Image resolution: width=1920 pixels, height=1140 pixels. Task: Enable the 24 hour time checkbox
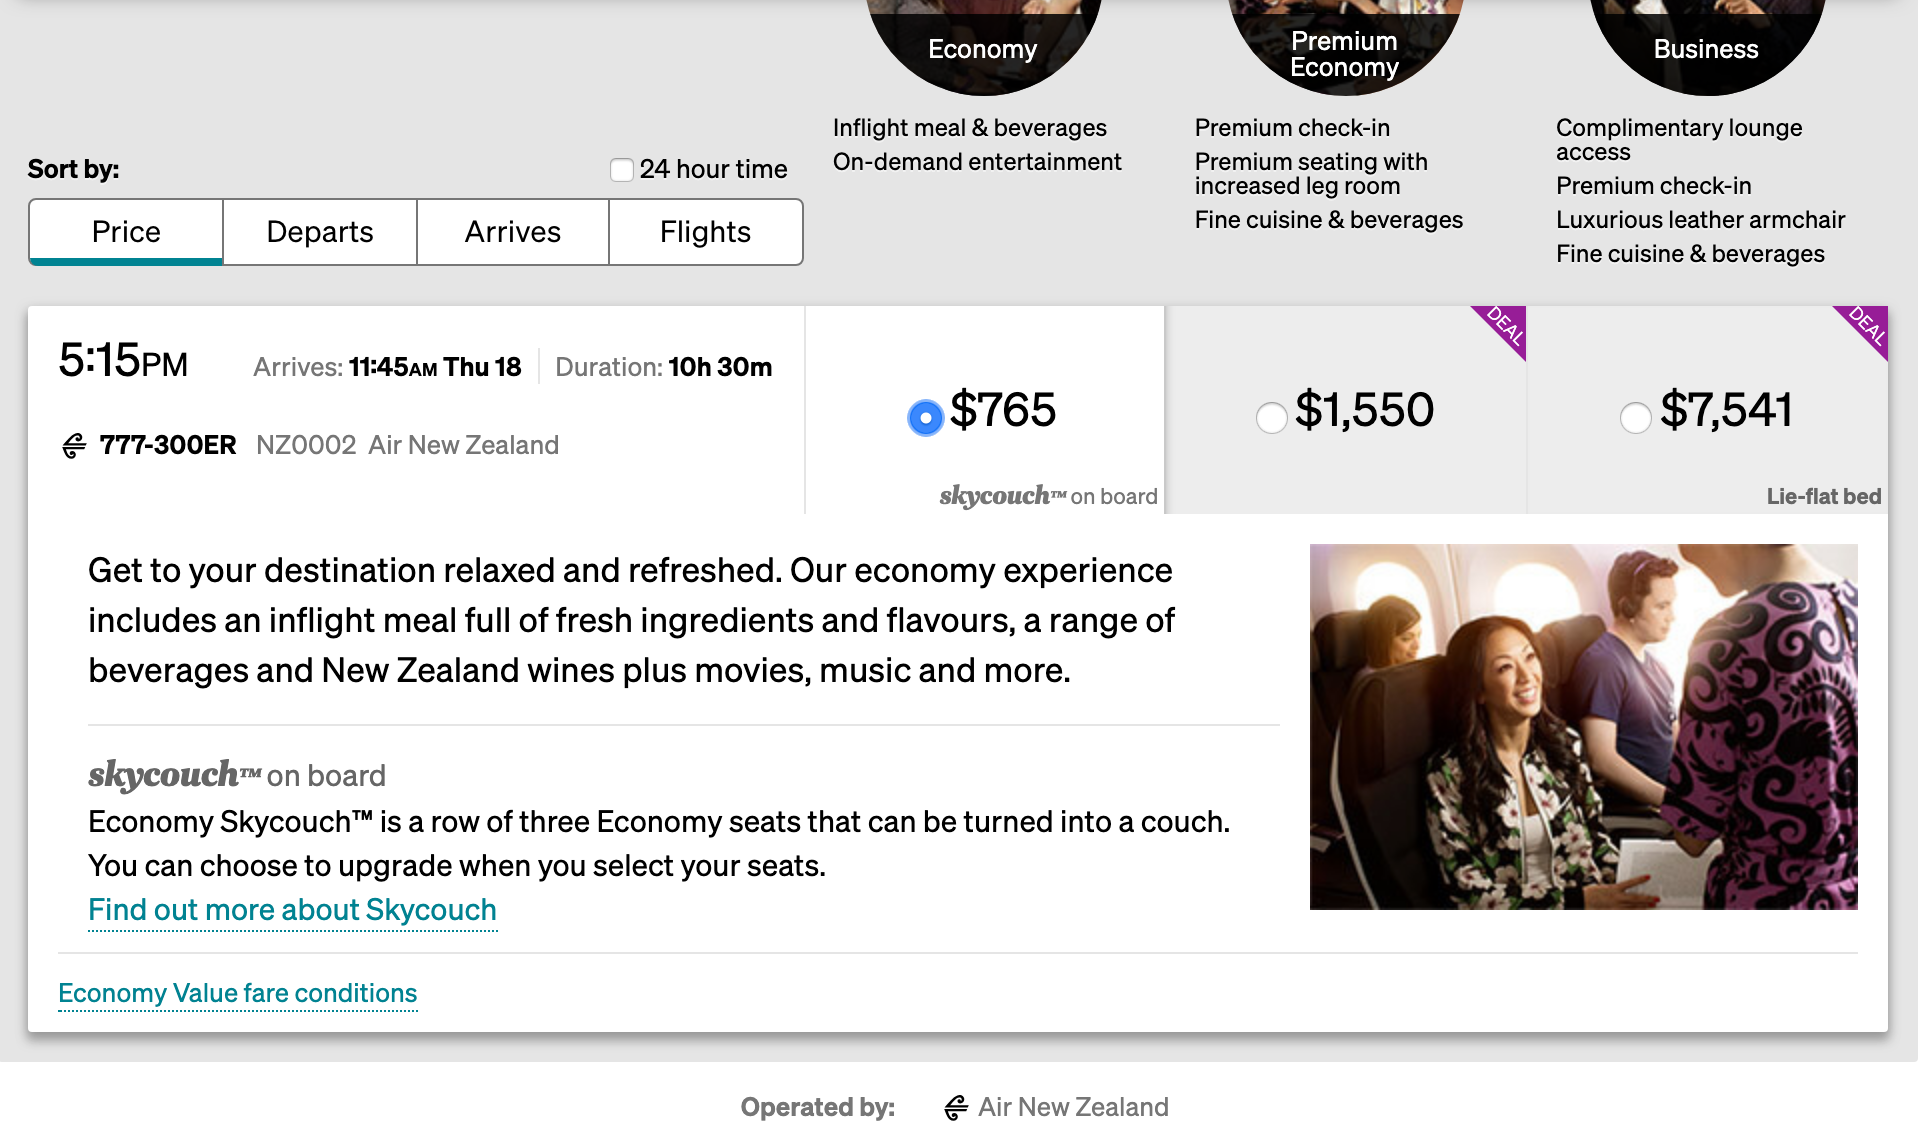pyautogui.click(x=622, y=170)
